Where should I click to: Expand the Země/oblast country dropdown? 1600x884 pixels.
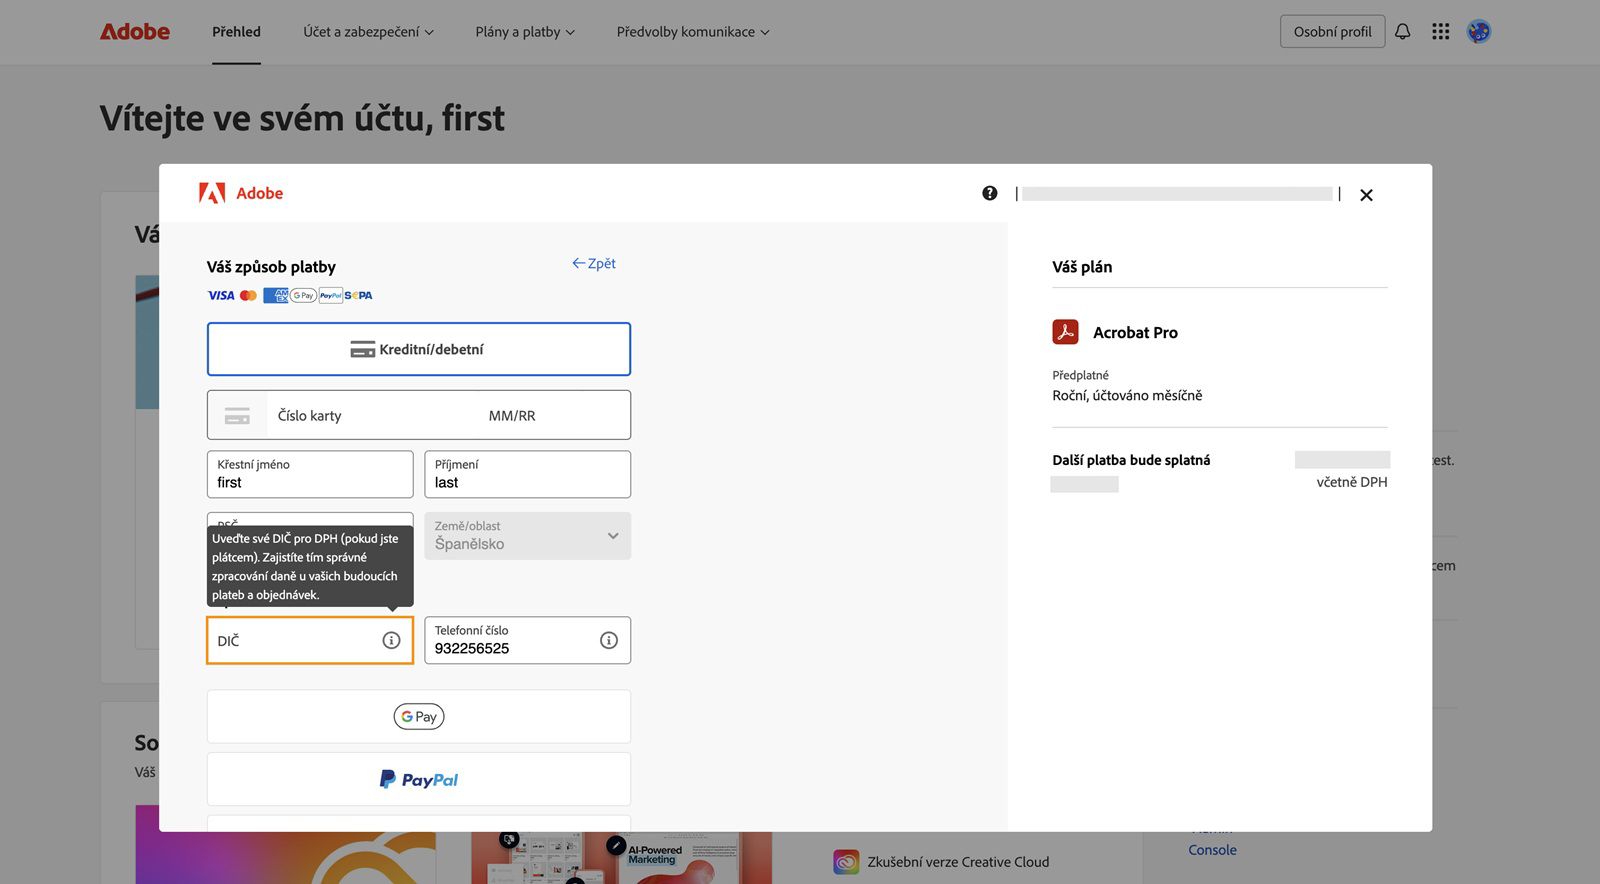pyautogui.click(x=527, y=536)
